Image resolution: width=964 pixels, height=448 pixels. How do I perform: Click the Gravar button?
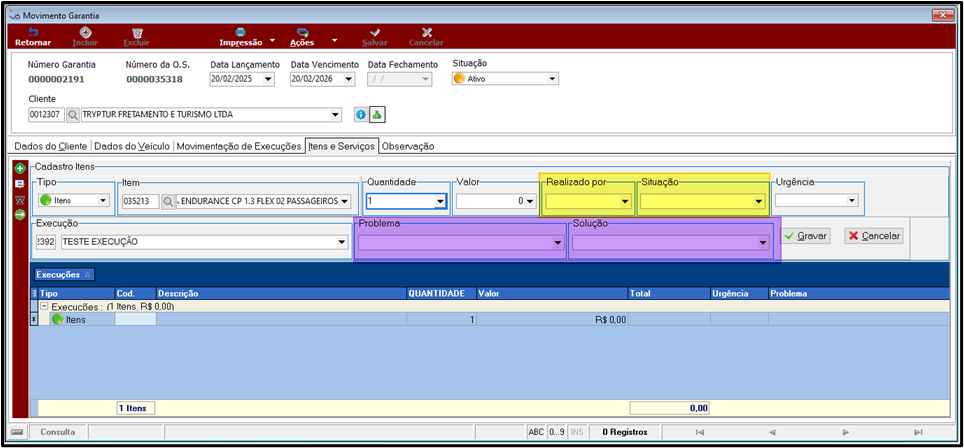coord(806,236)
